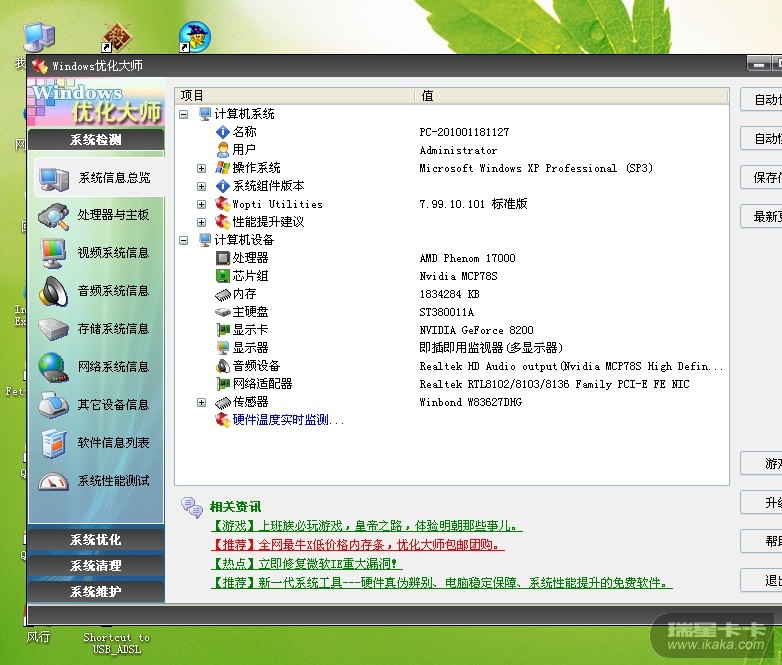This screenshot has height=665, width=782.
Task: Expand the 系统组件版本 node
Action: click(201, 187)
